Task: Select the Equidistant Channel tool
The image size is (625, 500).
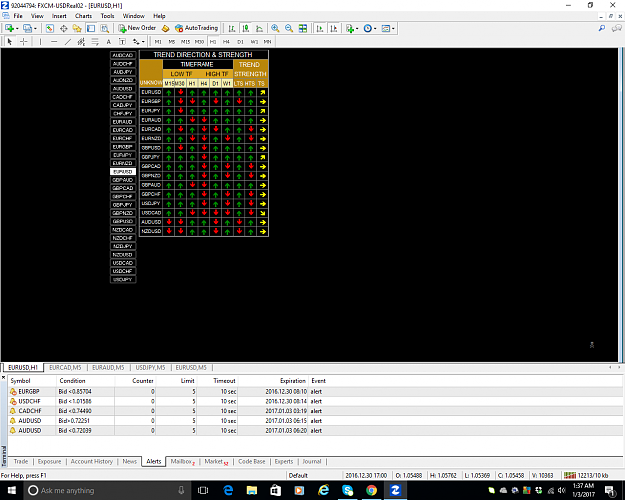Action: (81, 41)
